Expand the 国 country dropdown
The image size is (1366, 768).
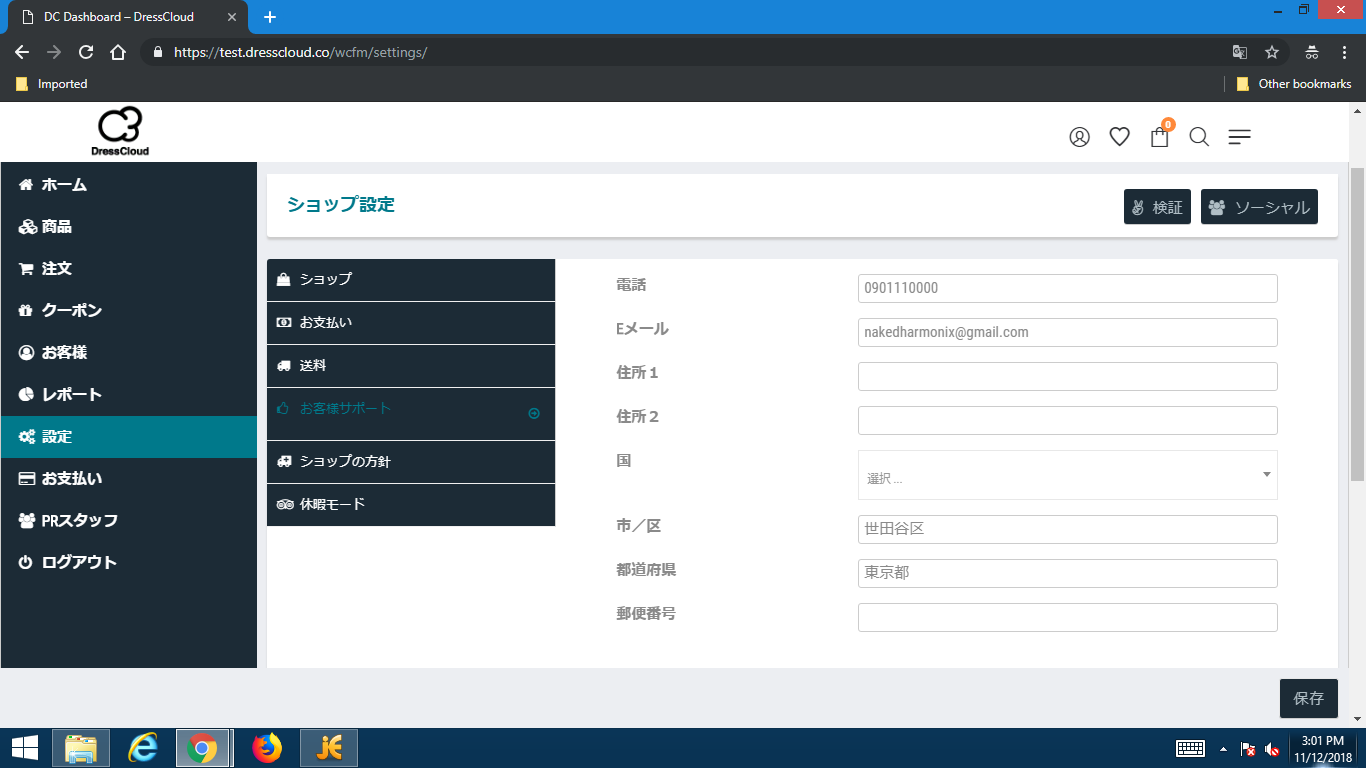1068,475
